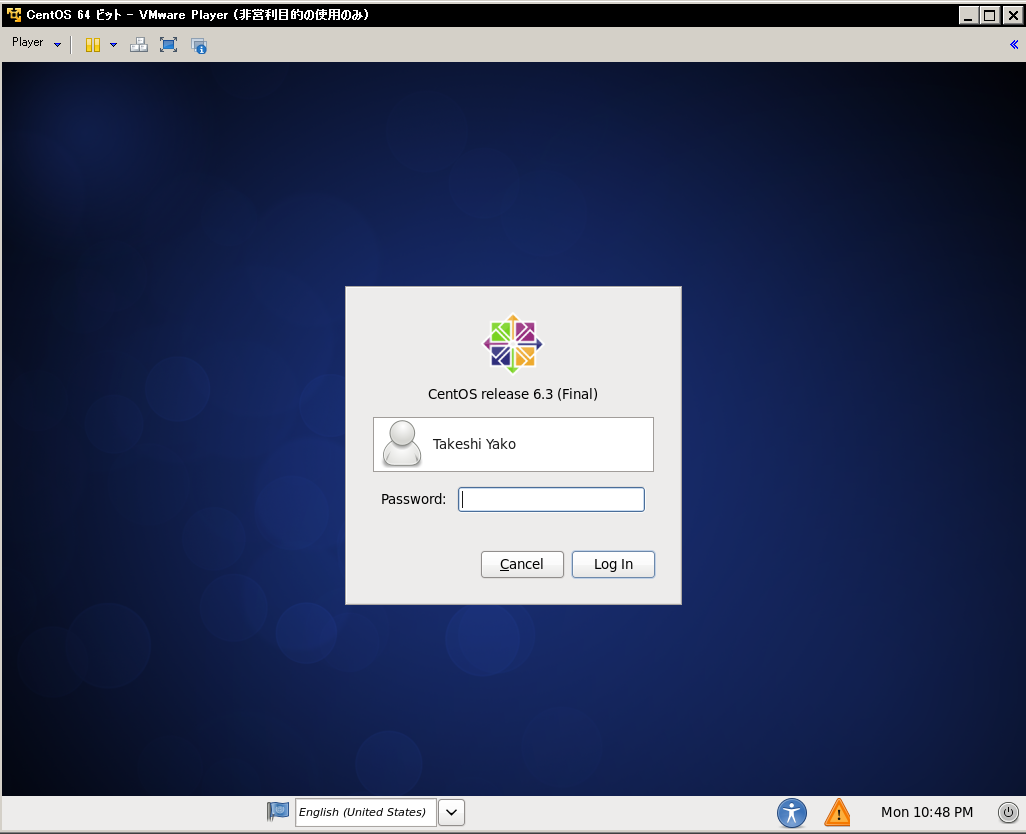Maximize the VMware Player window
This screenshot has height=834, width=1026.
[x=990, y=15]
